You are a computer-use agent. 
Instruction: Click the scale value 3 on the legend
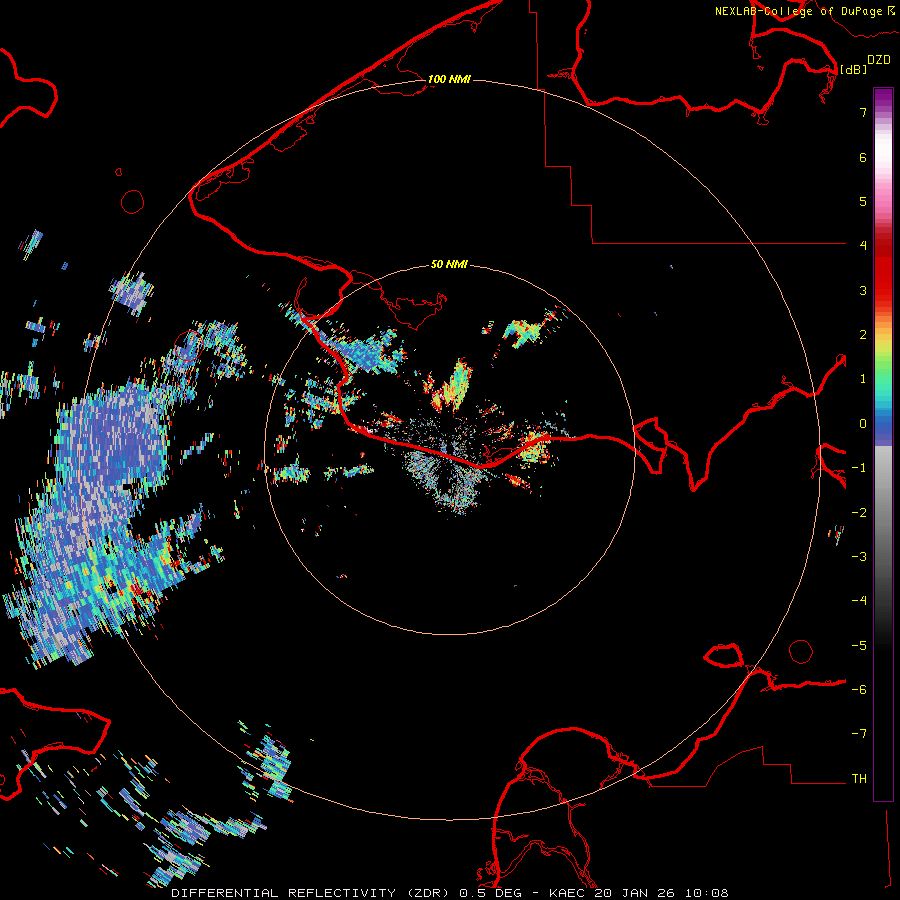tap(863, 290)
